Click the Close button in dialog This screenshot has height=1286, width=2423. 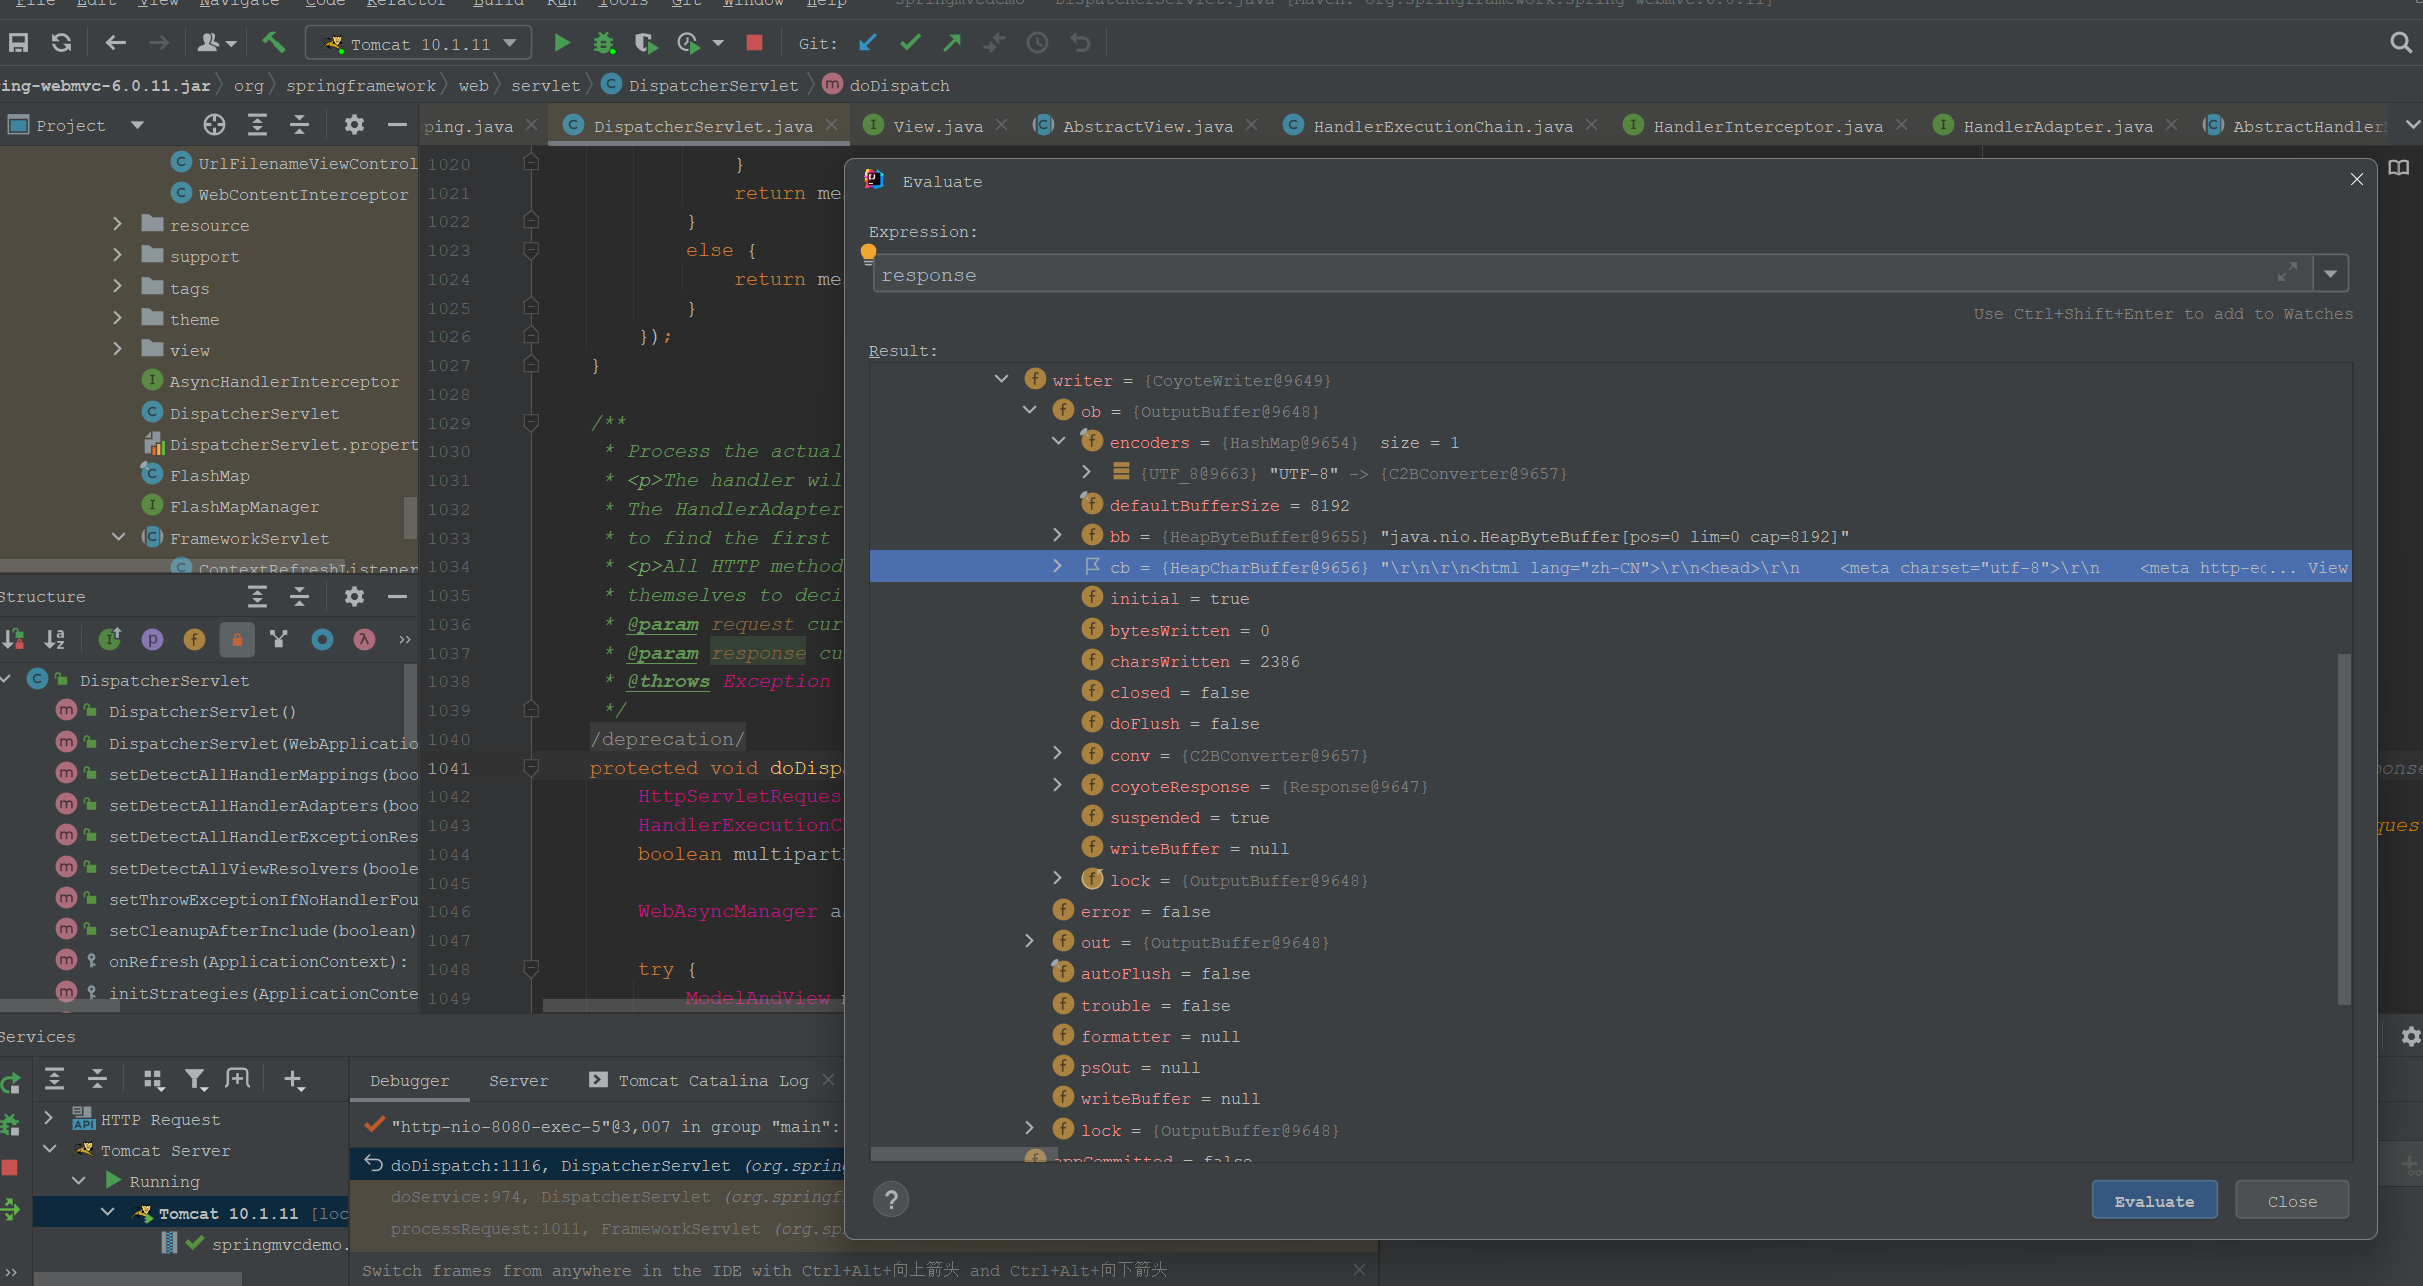pos(2291,1201)
